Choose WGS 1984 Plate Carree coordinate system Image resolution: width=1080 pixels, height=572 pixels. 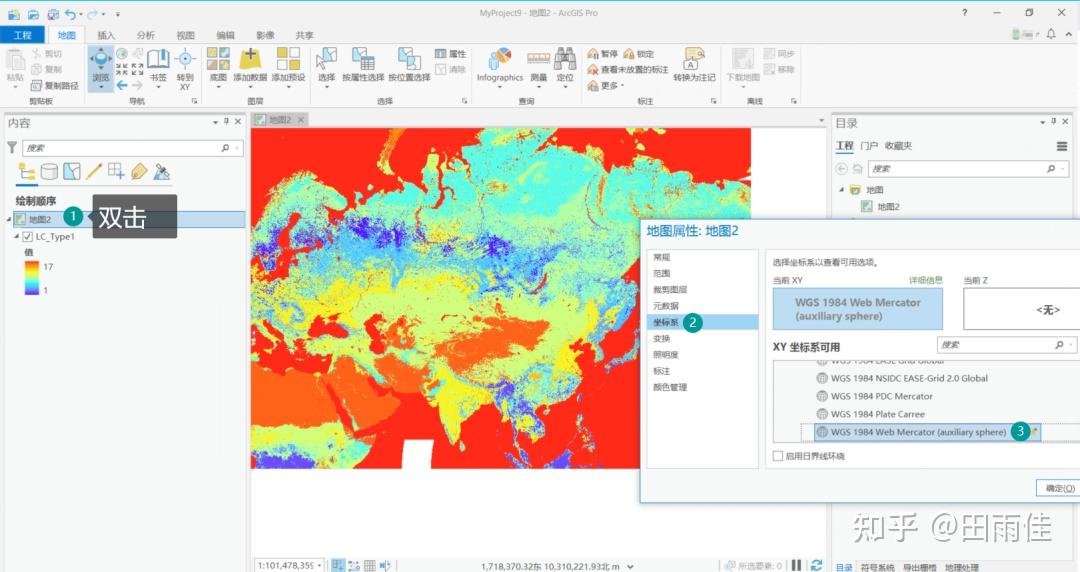pos(878,414)
